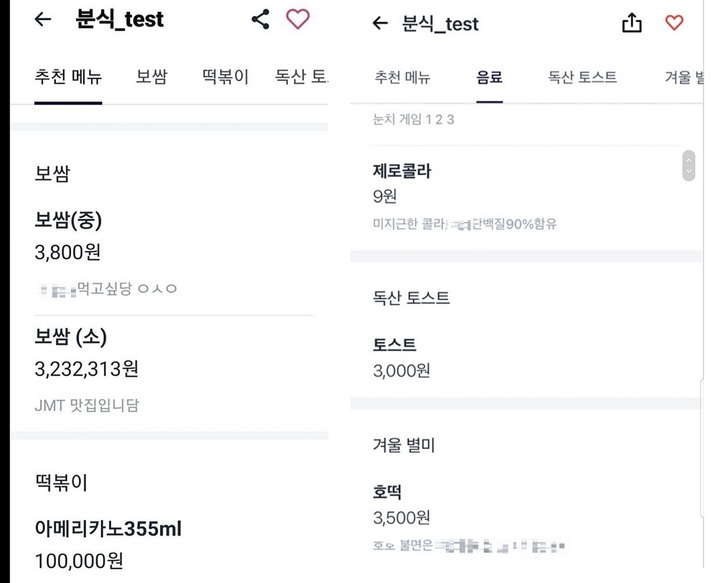Toggle the red heart favorite on right screen
The width and height of the screenshot is (720, 583).
tap(674, 22)
